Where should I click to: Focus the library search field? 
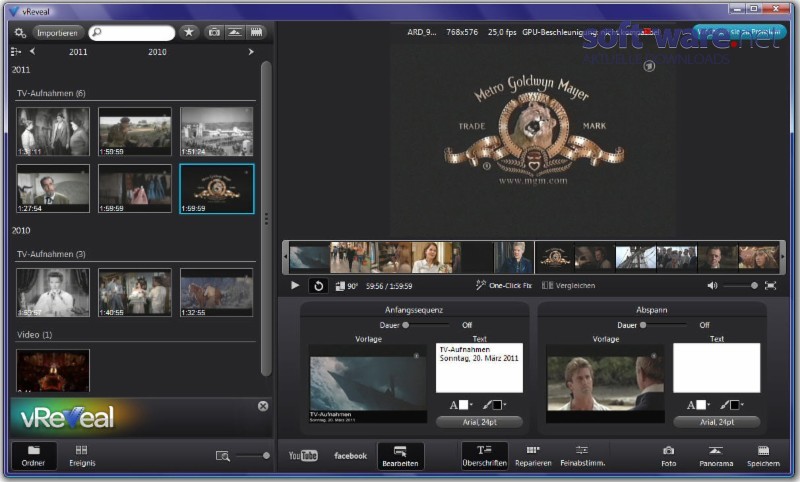pos(132,33)
